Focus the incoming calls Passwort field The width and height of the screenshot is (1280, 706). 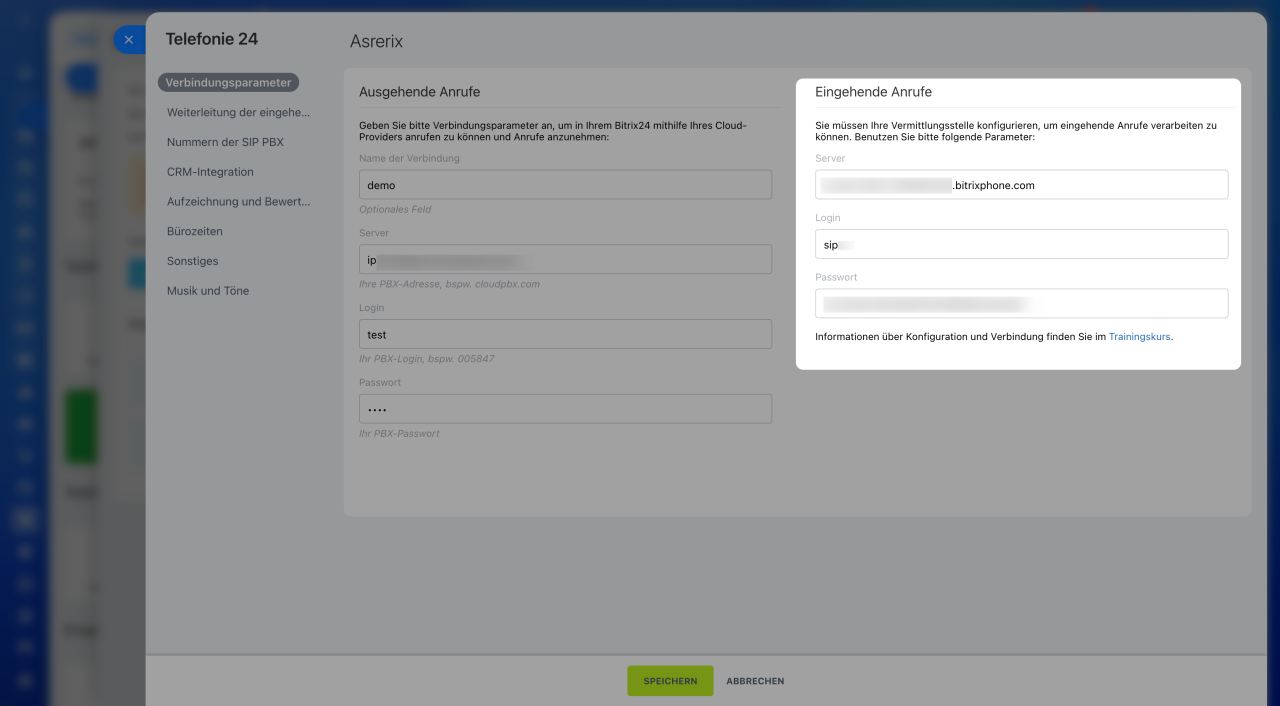pyautogui.click(x=1021, y=304)
